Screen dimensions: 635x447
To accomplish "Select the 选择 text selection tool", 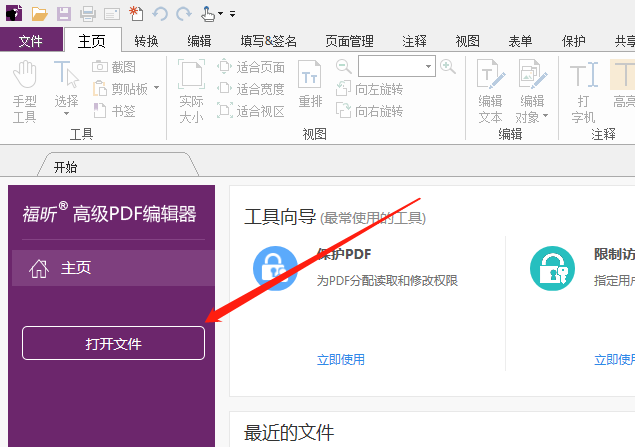I will point(66,83).
